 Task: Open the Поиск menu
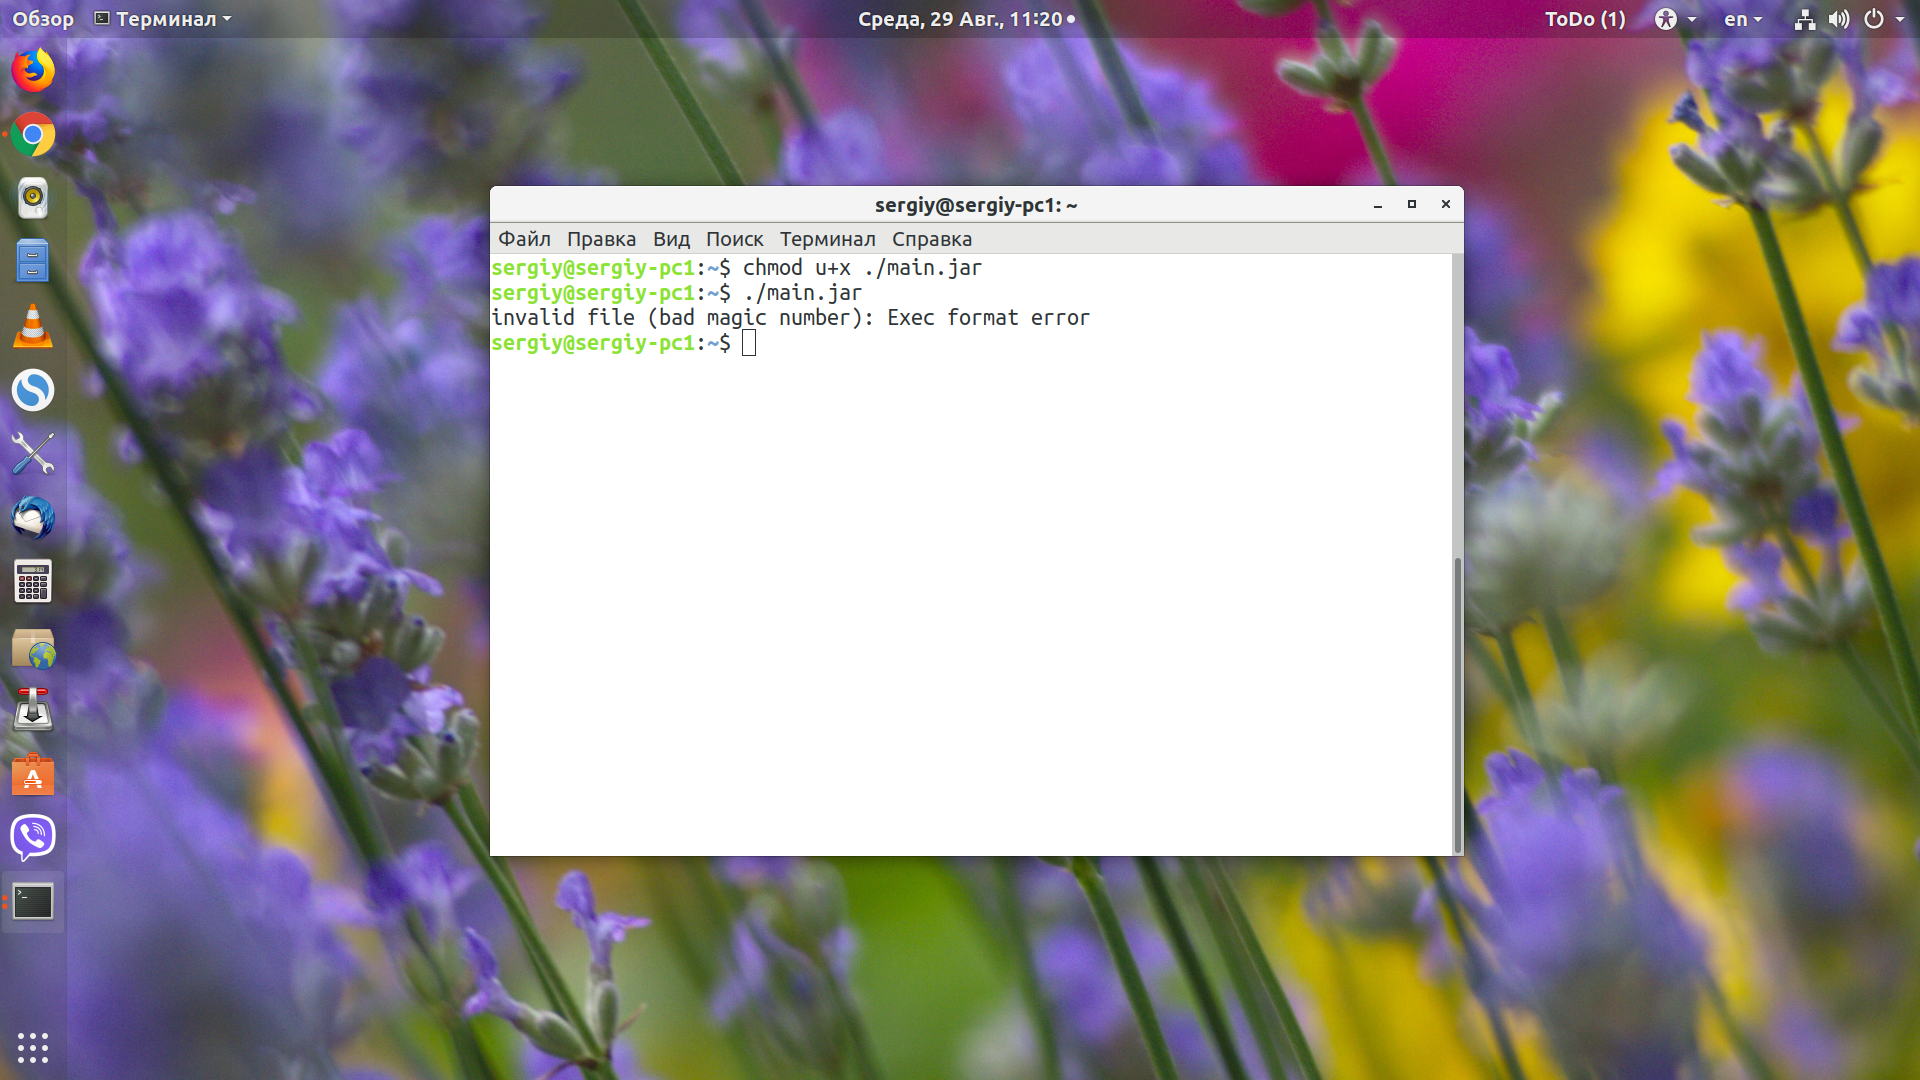[734, 239]
